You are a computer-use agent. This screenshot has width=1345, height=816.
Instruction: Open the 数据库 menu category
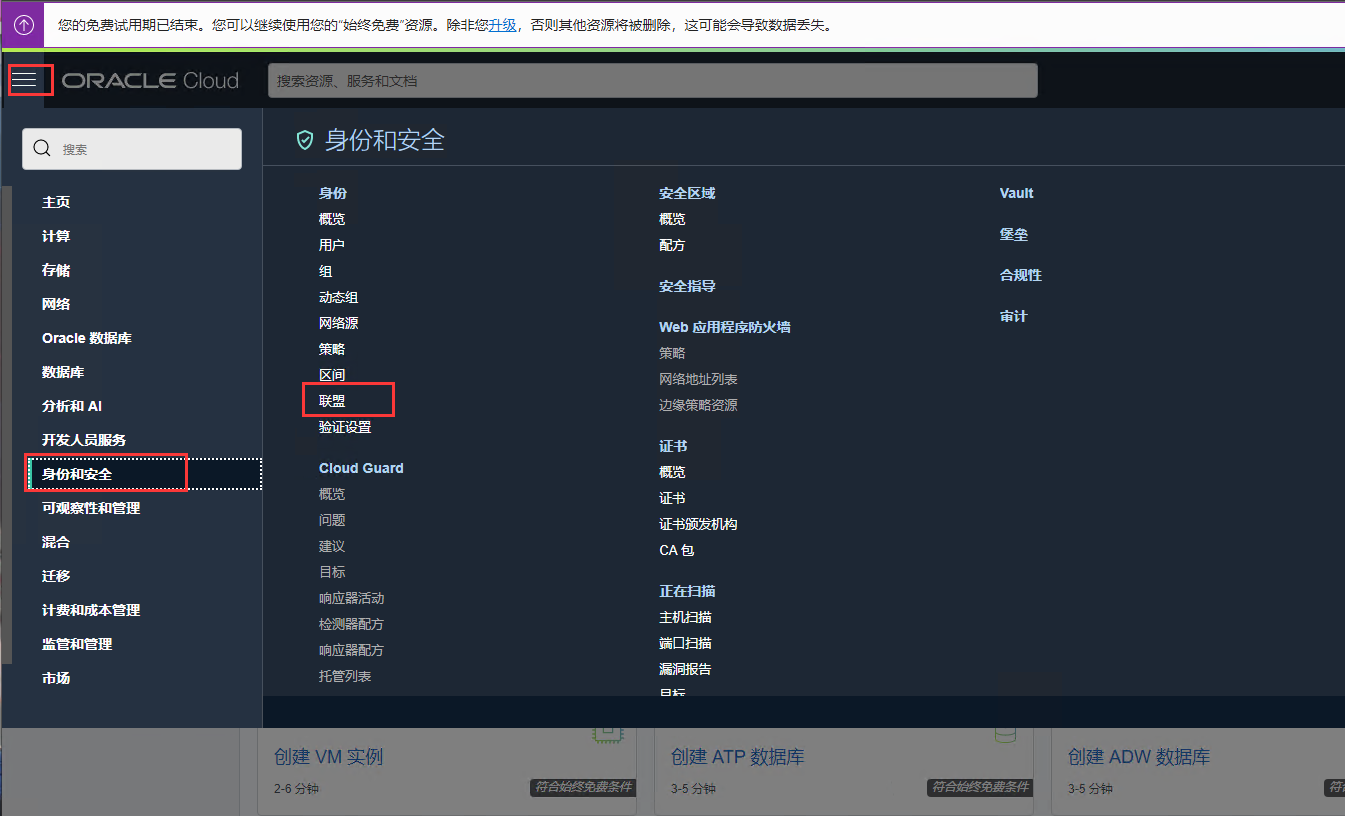[x=63, y=372]
